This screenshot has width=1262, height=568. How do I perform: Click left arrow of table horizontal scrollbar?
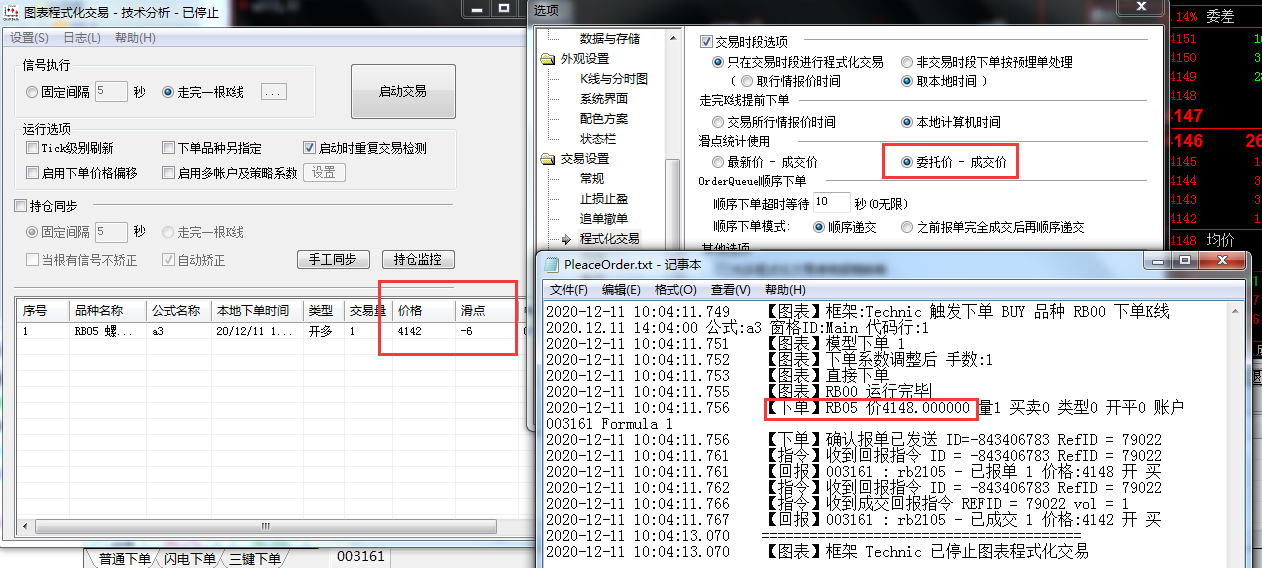(25, 526)
